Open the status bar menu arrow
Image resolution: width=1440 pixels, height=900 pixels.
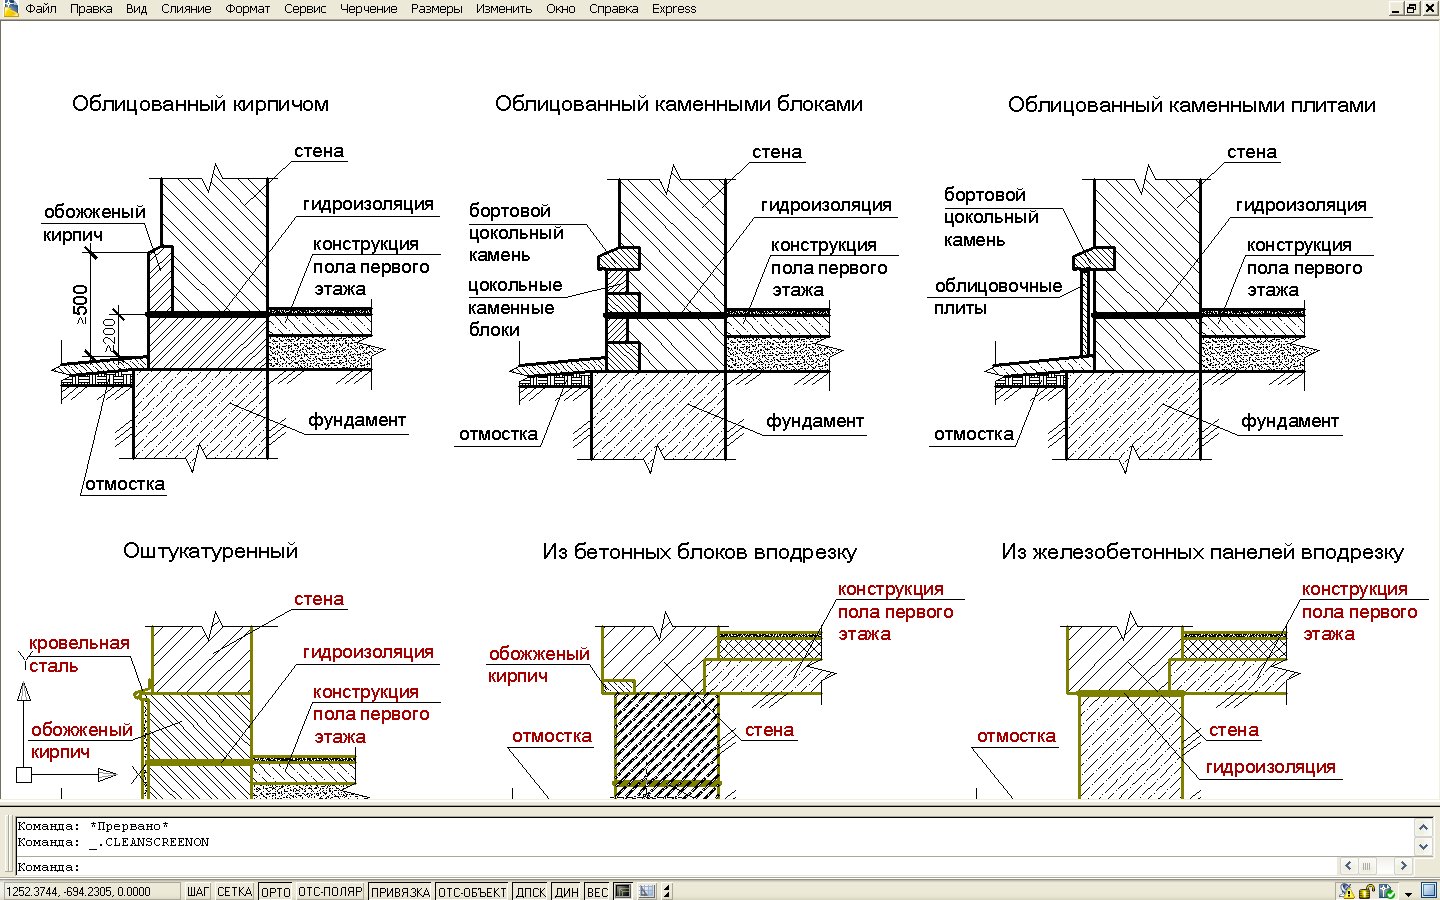[x=1408, y=892]
